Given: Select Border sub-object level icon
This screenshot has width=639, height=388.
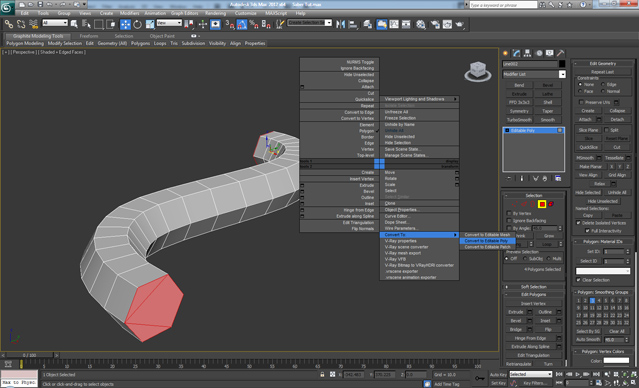Looking at the screenshot, I should [533, 204].
